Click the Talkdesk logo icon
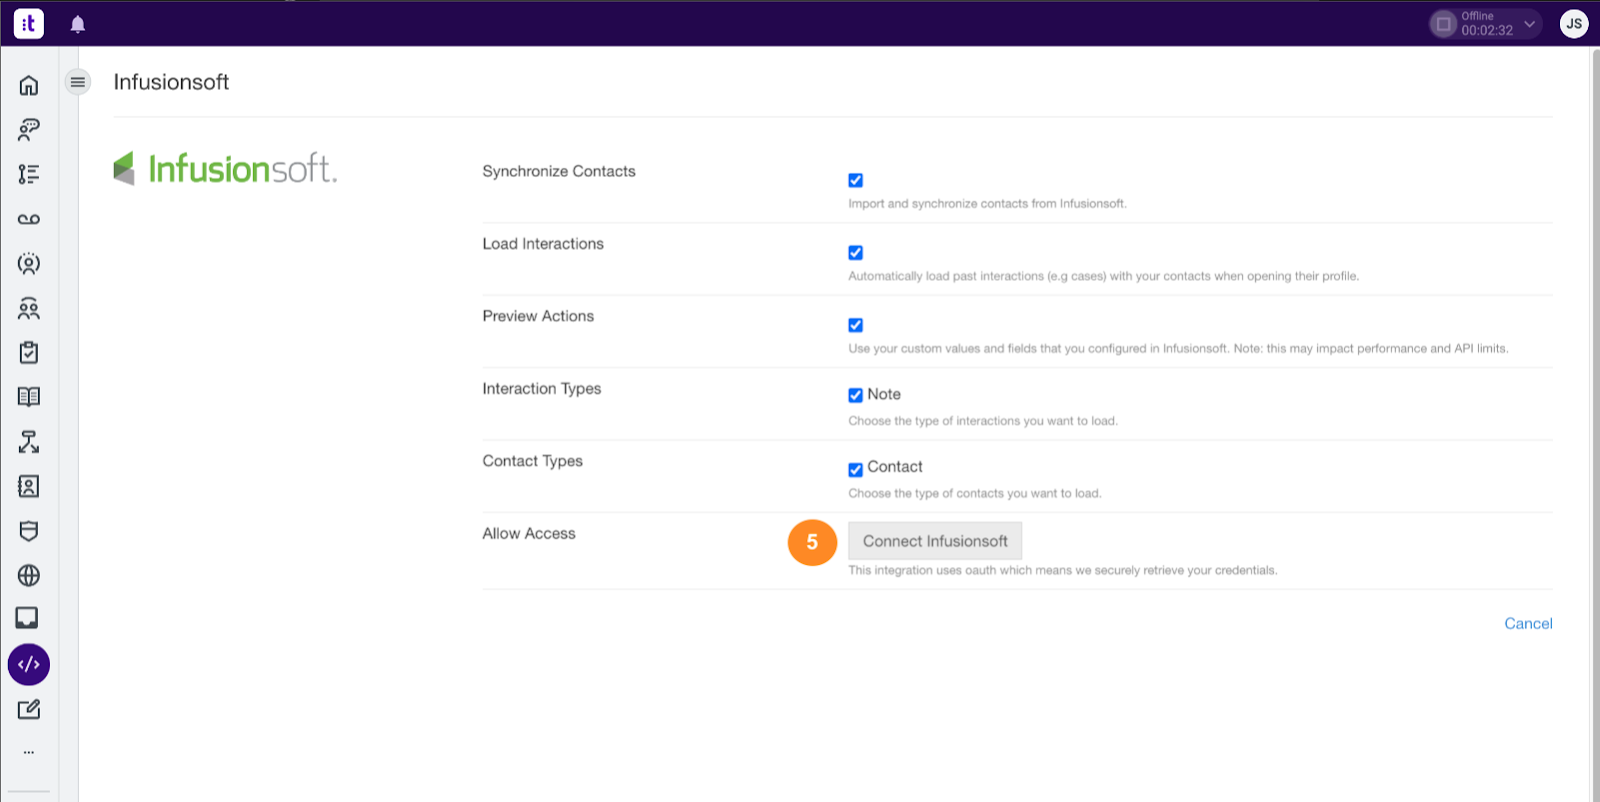Image resolution: width=1600 pixels, height=802 pixels. click(x=29, y=23)
